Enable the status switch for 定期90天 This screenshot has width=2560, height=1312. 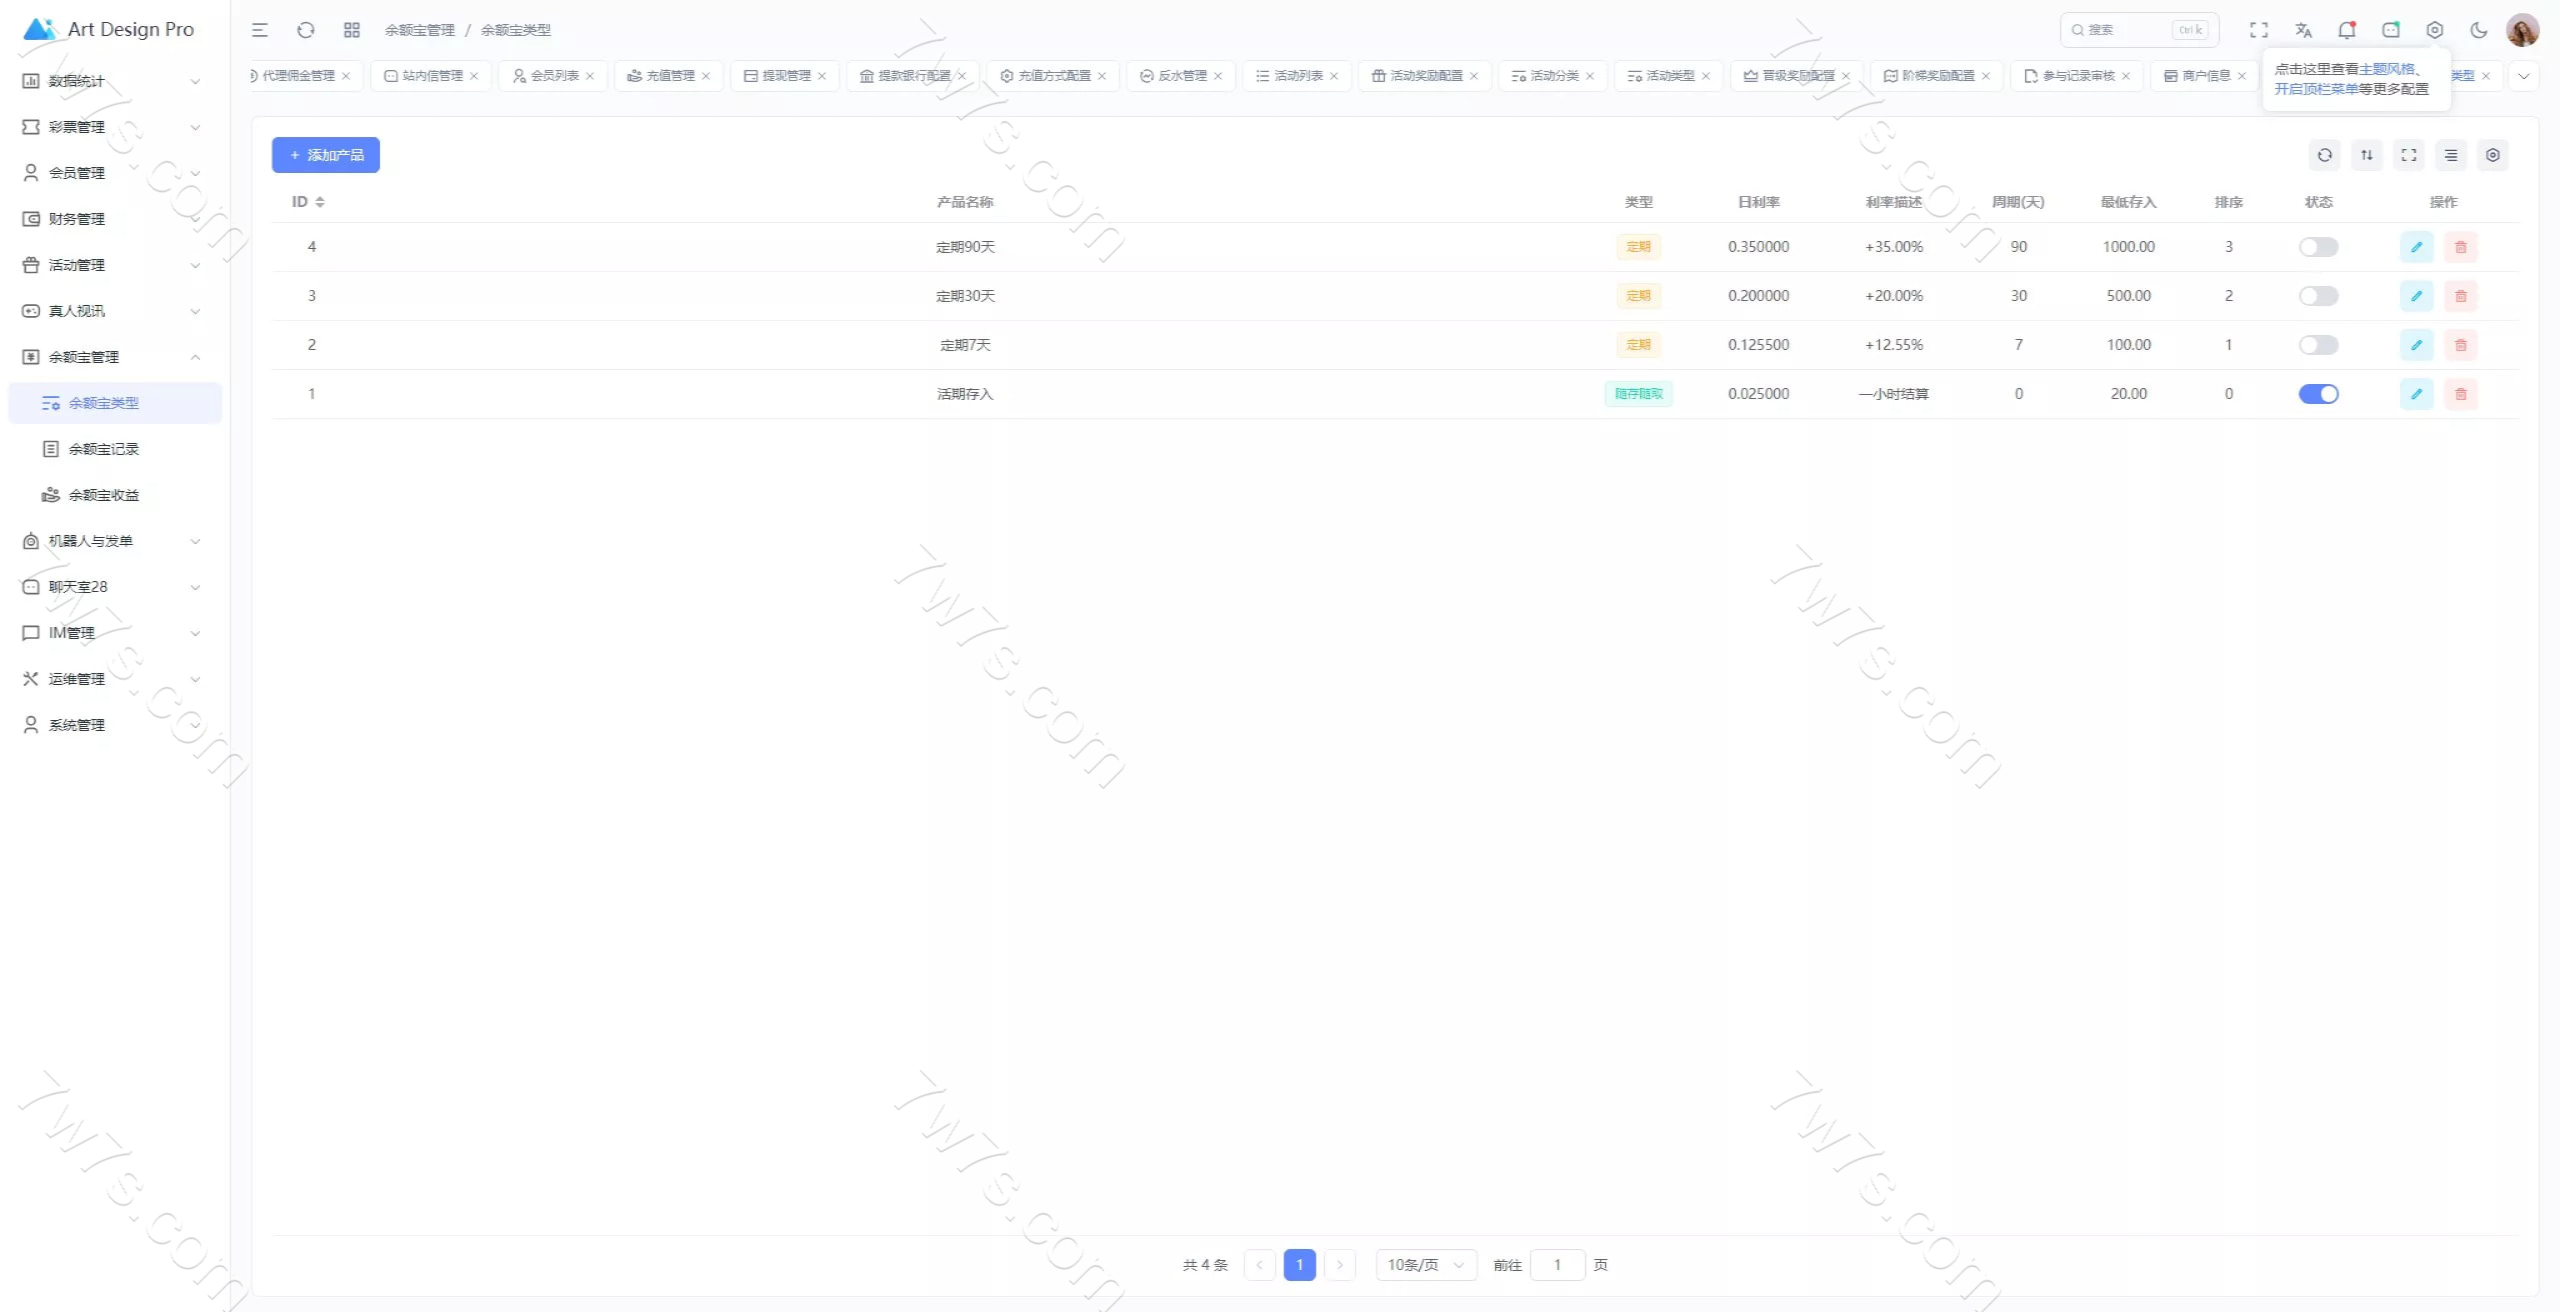pyautogui.click(x=2318, y=247)
